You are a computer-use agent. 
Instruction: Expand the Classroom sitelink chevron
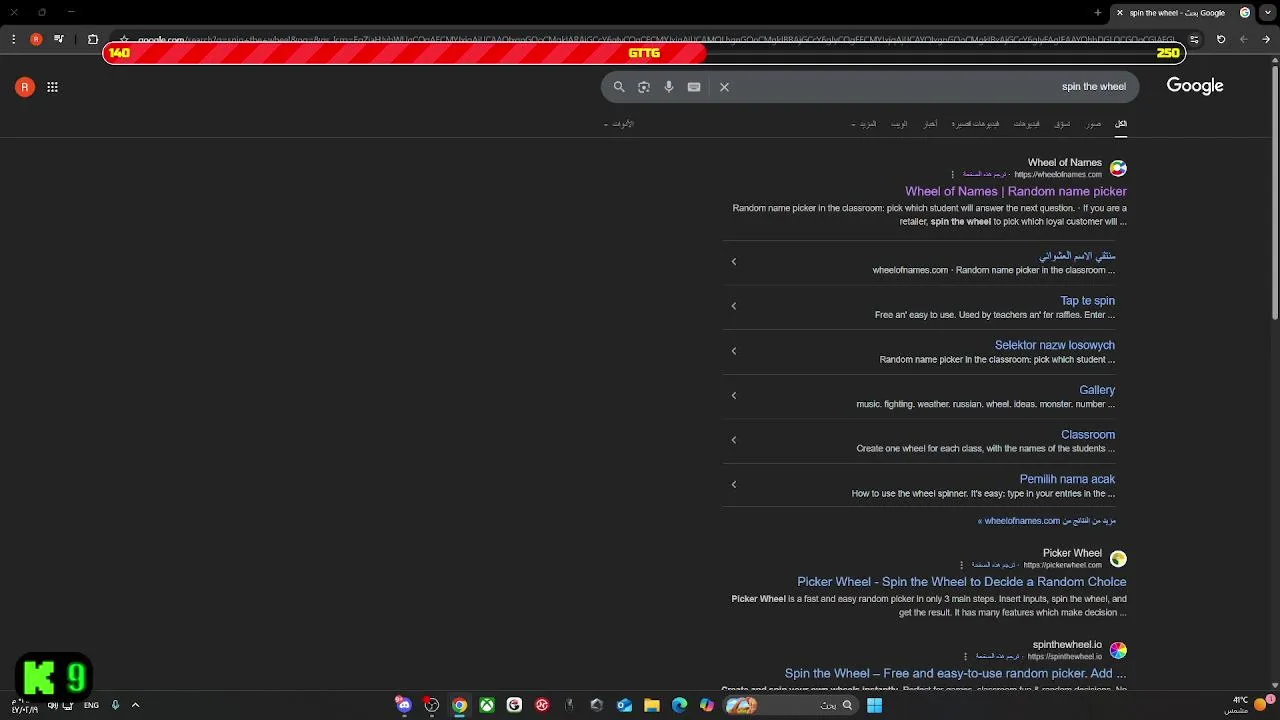click(x=734, y=440)
